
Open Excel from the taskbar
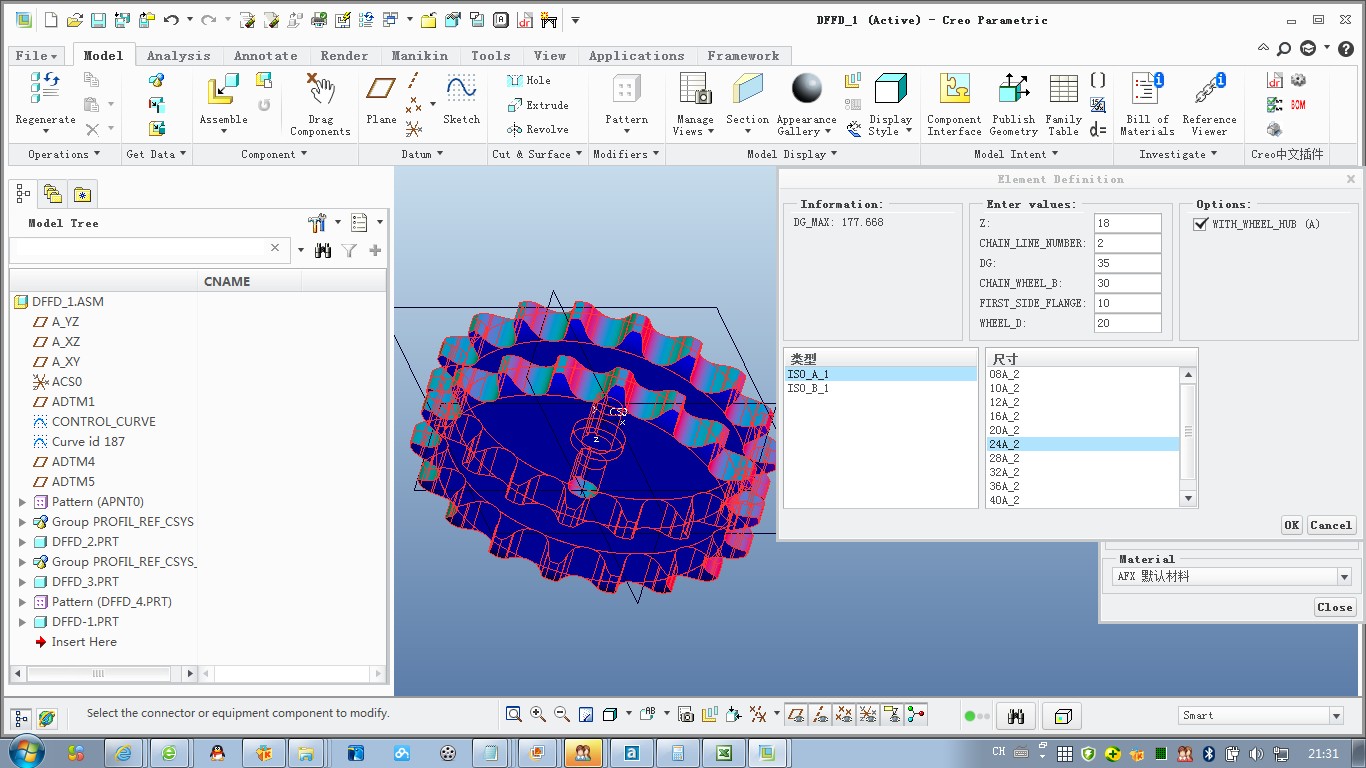coord(724,753)
